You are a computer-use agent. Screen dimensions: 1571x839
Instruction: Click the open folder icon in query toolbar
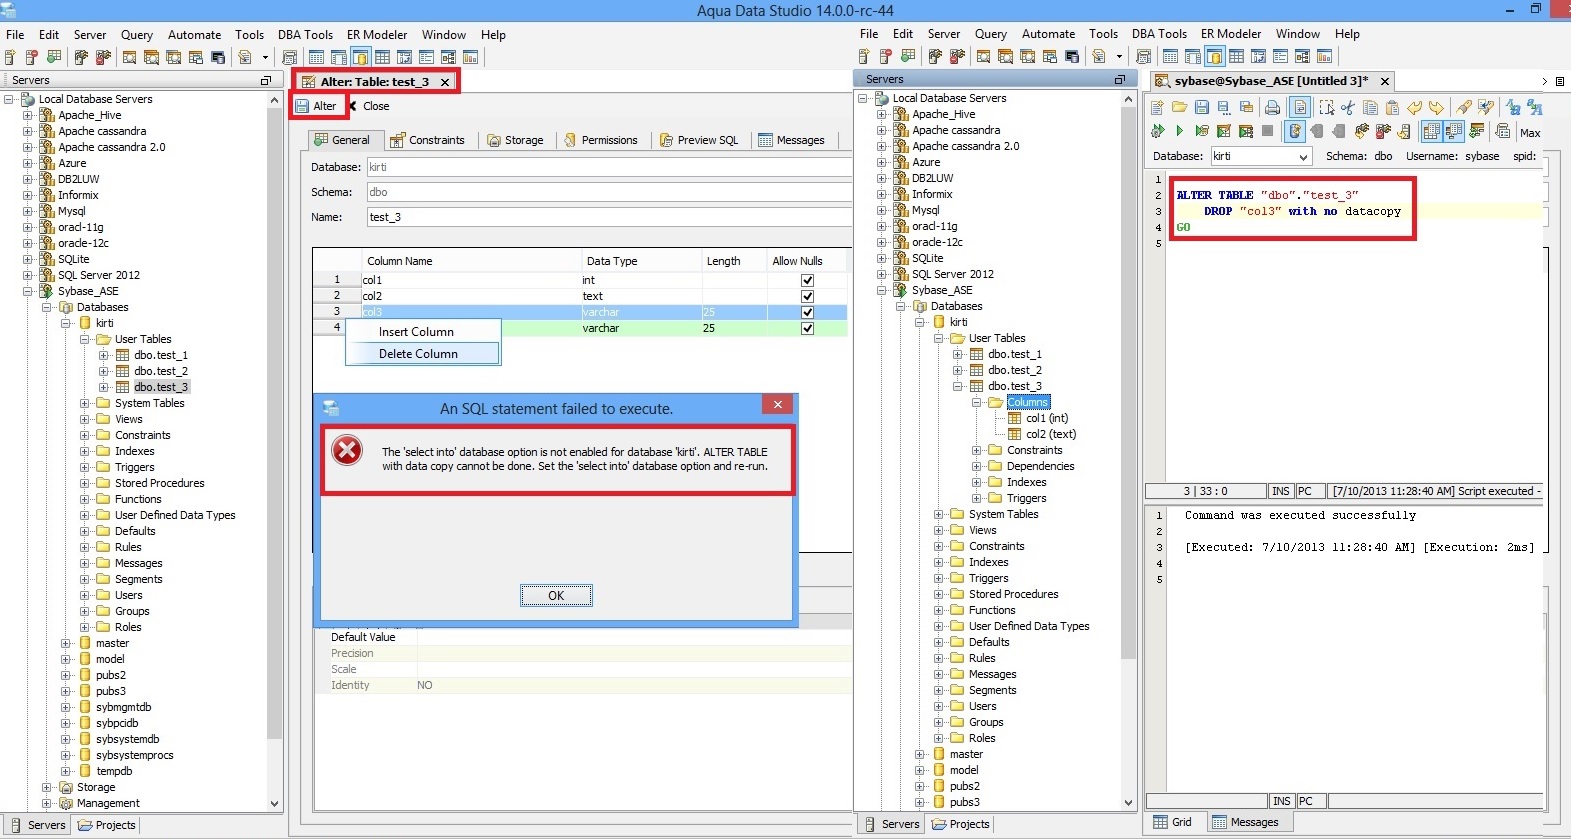tap(1180, 107)
